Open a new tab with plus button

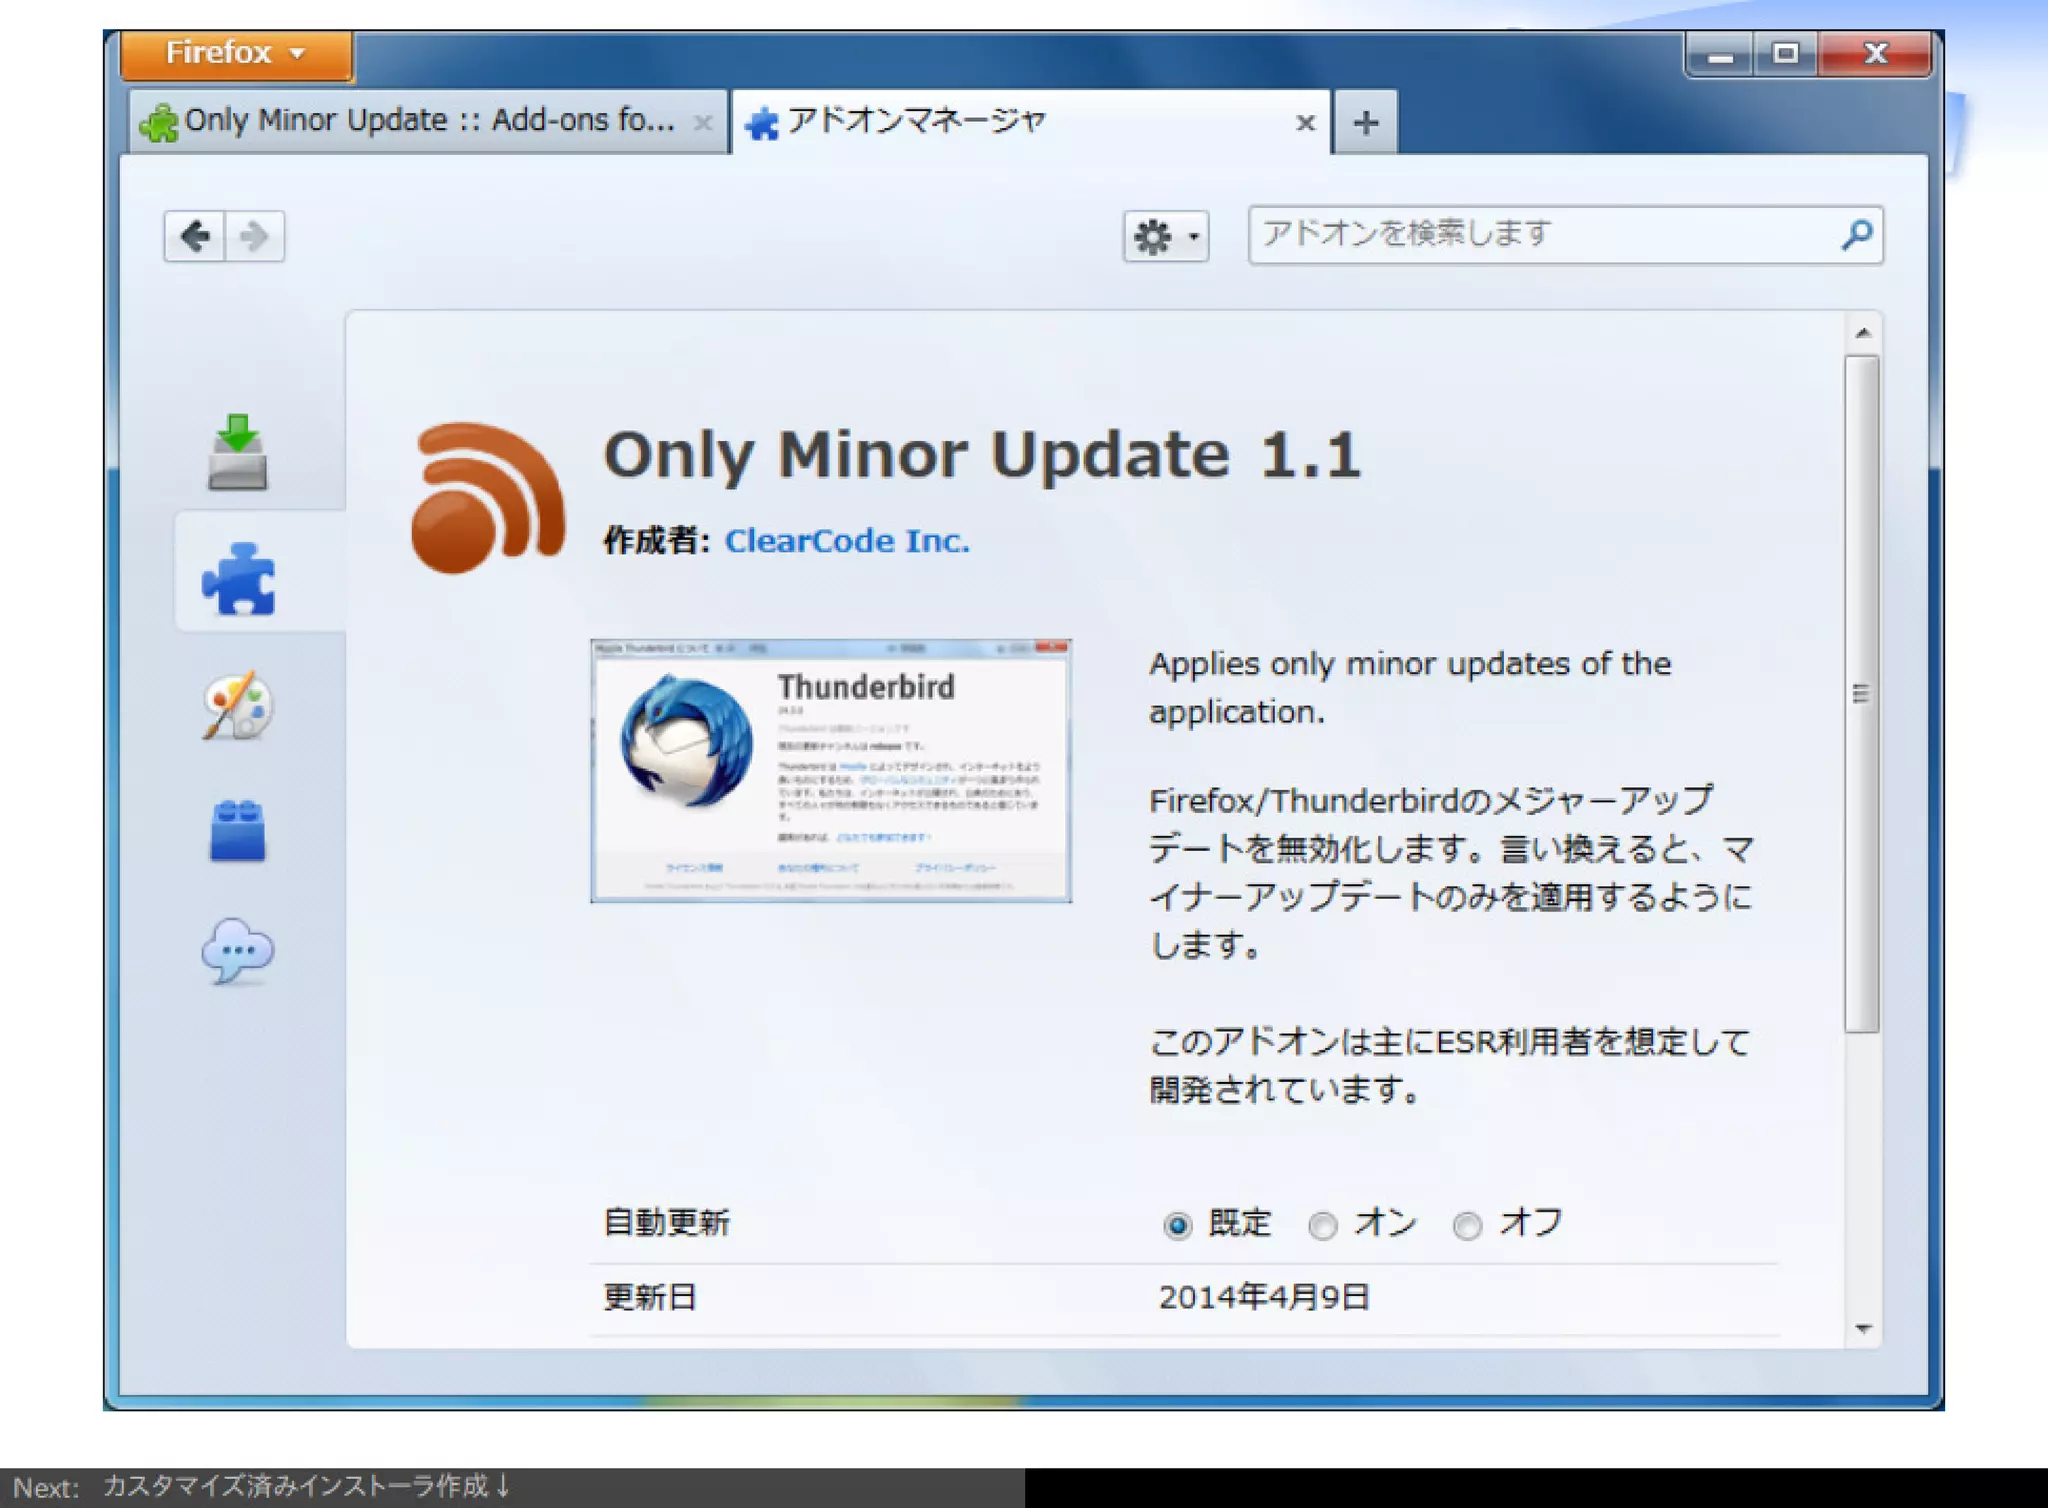point(1366,123)
